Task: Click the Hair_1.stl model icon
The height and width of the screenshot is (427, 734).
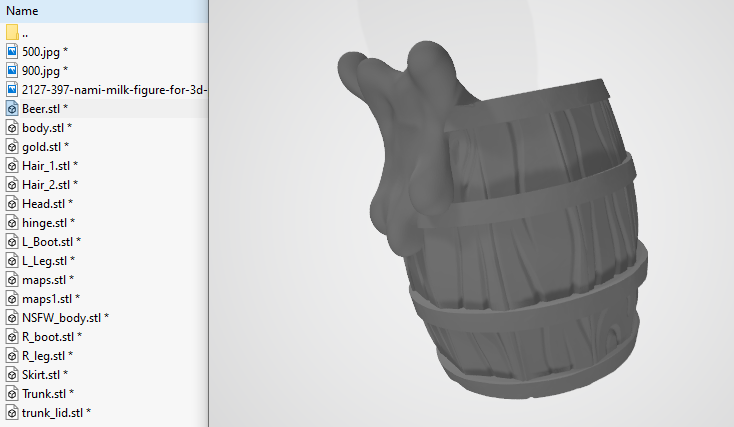Action: pyautogui.click(x=12, y=166)
